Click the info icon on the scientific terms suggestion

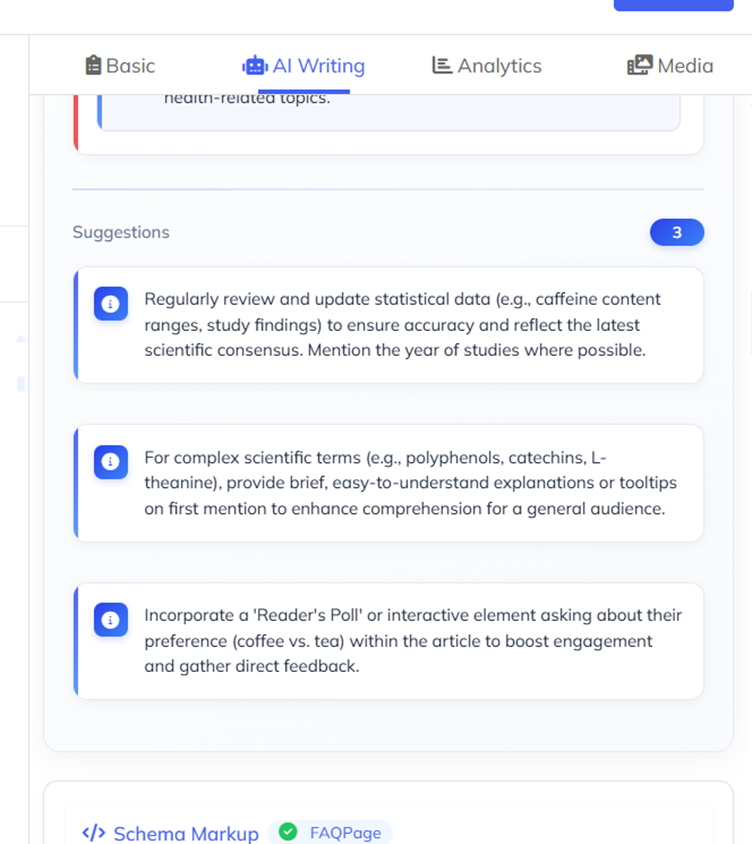tap(111, 462)
